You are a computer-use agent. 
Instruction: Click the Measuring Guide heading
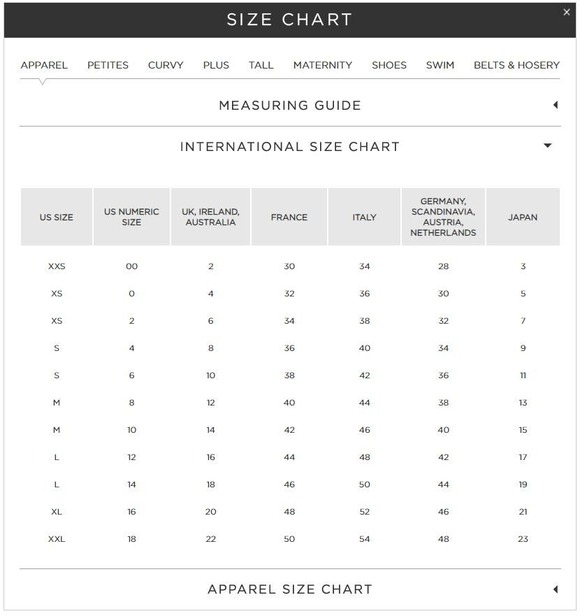tap(290, 105)
